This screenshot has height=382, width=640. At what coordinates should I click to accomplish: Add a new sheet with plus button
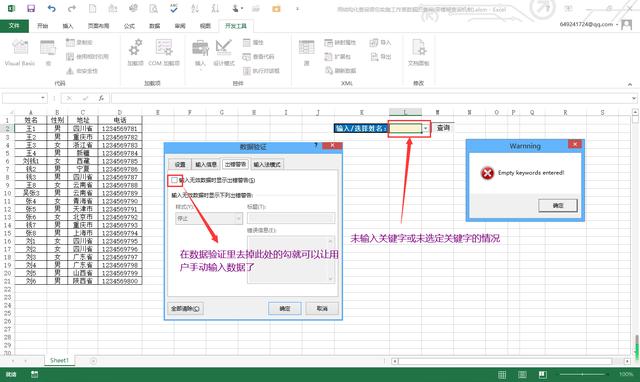coord(93,361)
